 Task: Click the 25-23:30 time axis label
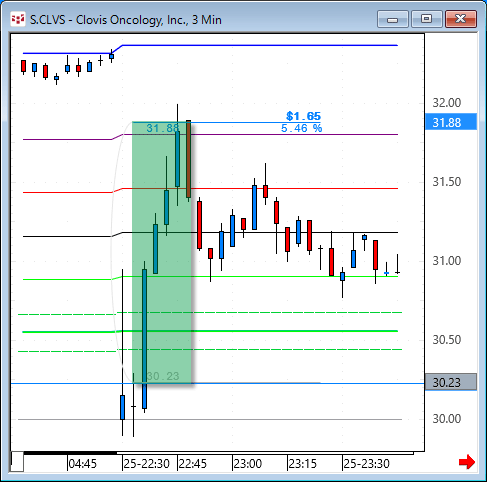(366, 464)
